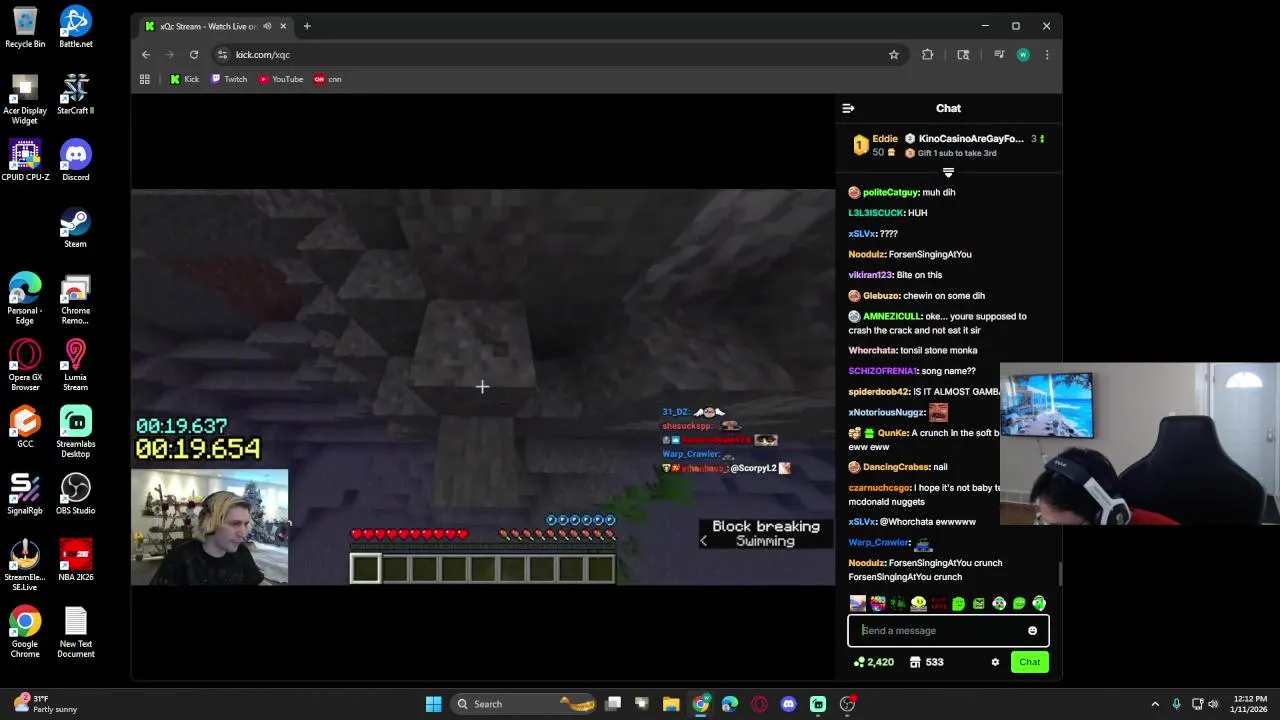Open the weather widget showing 31°F
The image size is (1280, 720).
pyautogui.click(x=45, y=704)
